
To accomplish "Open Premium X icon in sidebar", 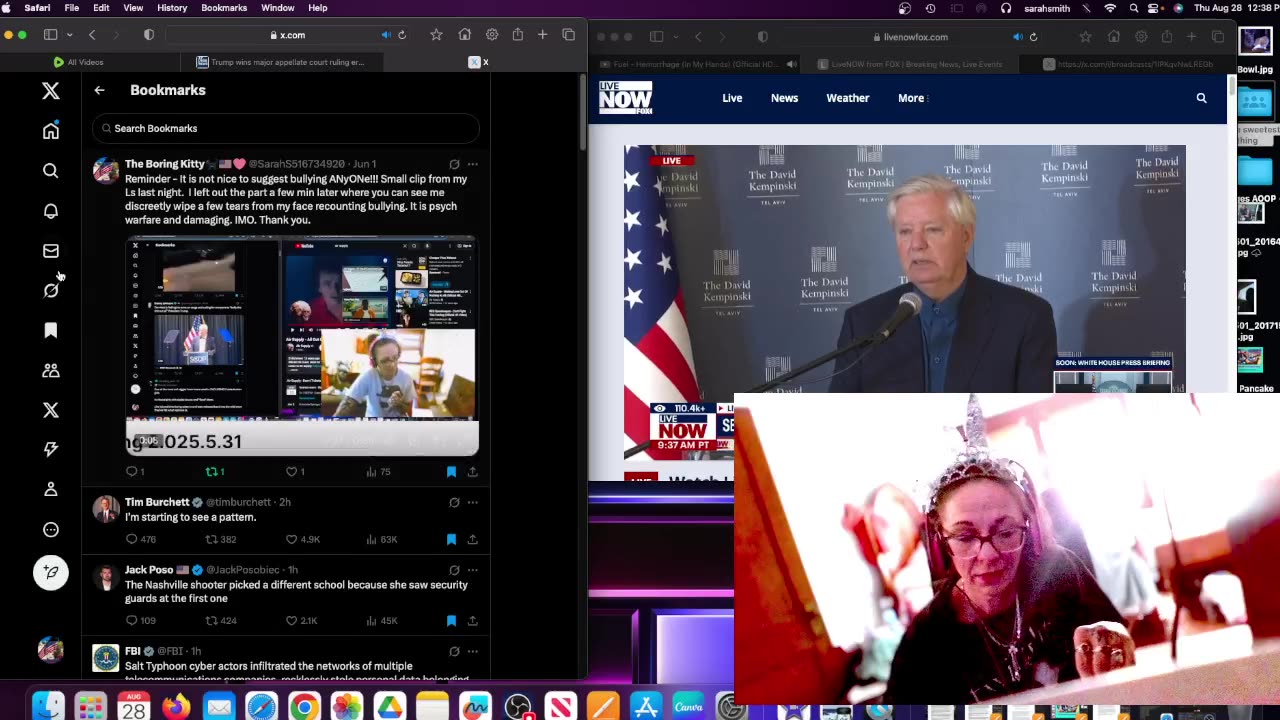I will point(51,410).
